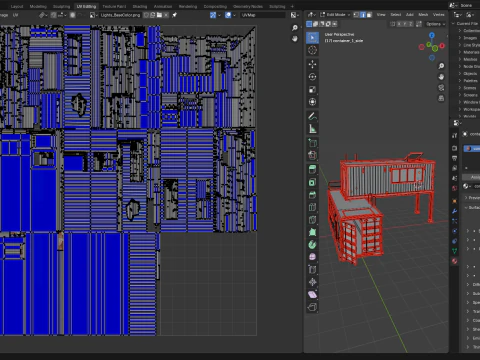Screen dimensions: 480x360
Task: Select the Knife tool
Action: (x=312, y=220)
